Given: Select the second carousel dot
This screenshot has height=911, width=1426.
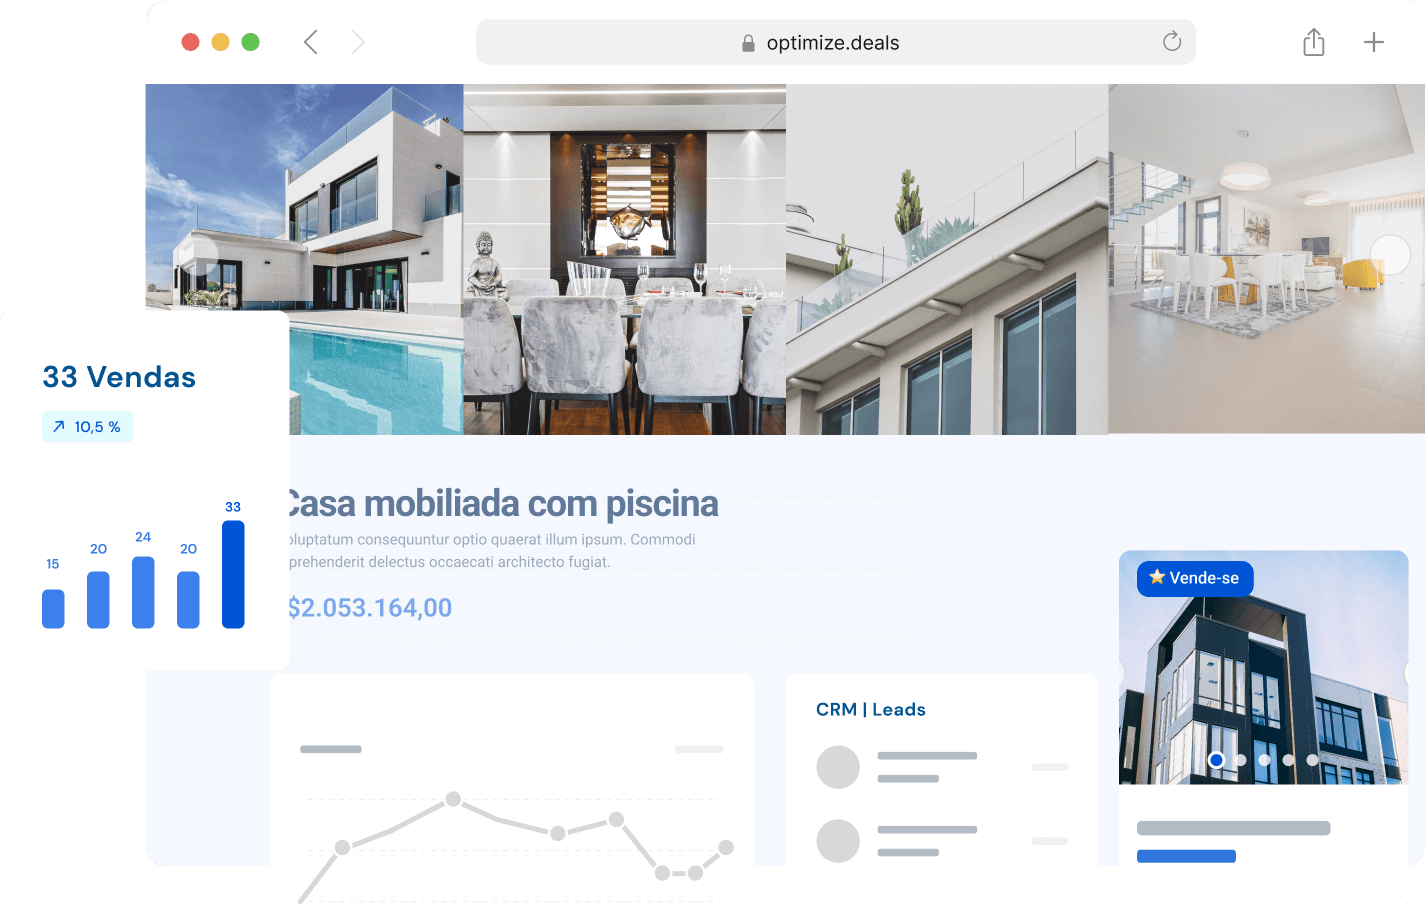Looking at the screenshot, I should coord(1241,760).
